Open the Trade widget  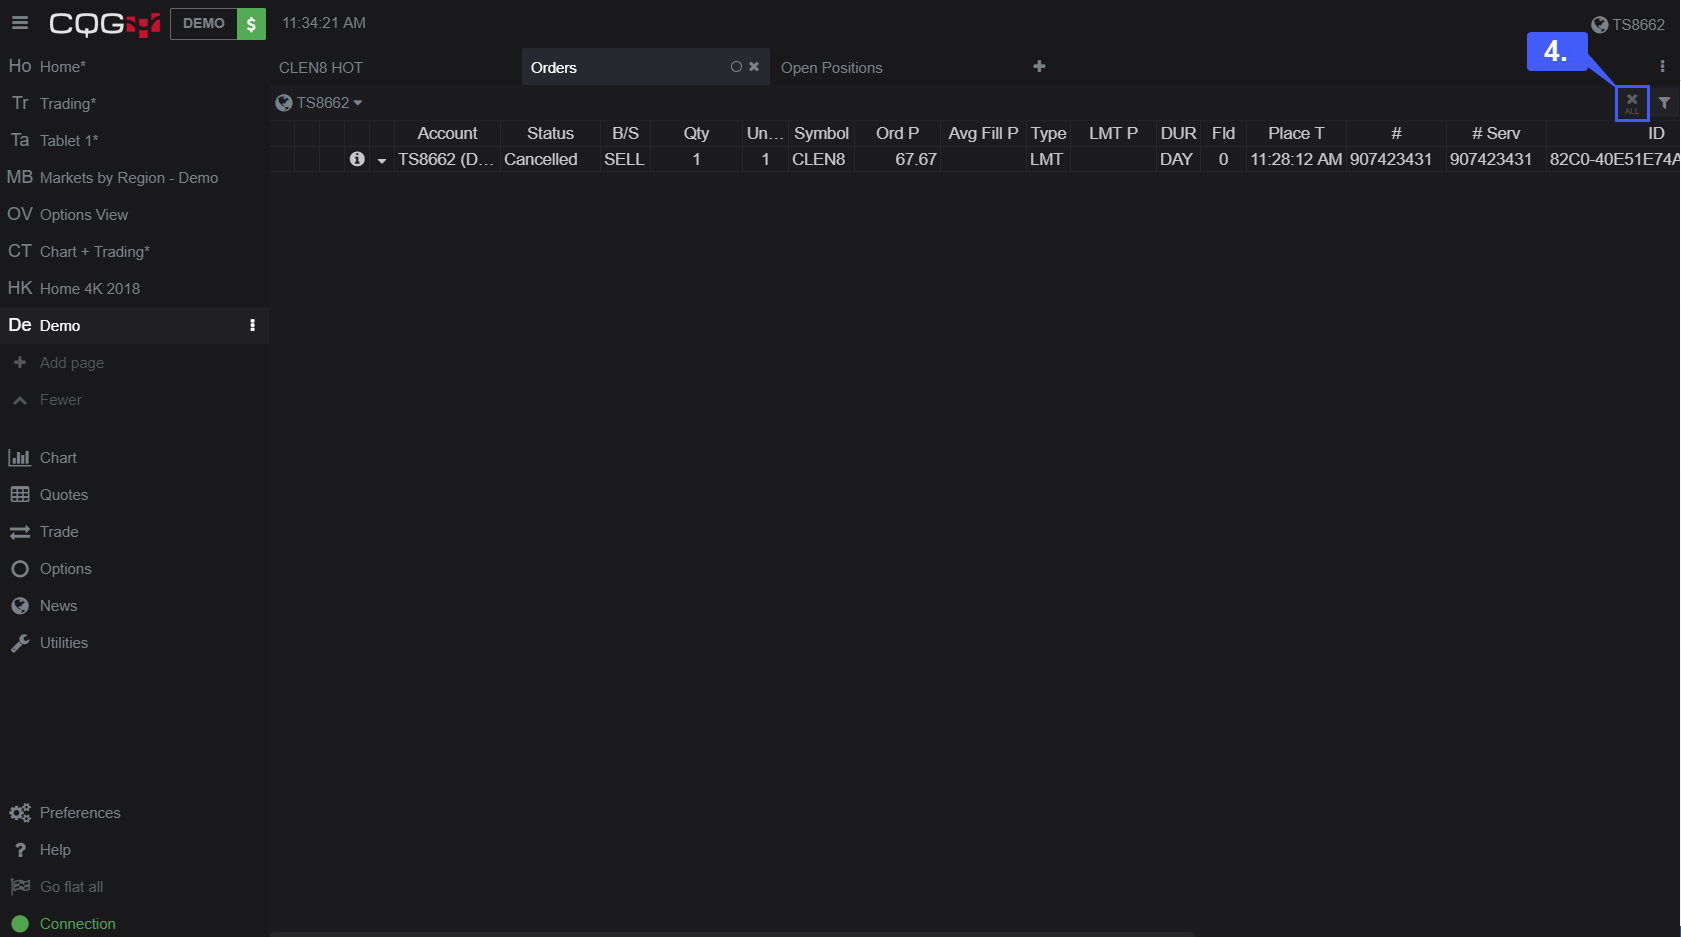134,532
